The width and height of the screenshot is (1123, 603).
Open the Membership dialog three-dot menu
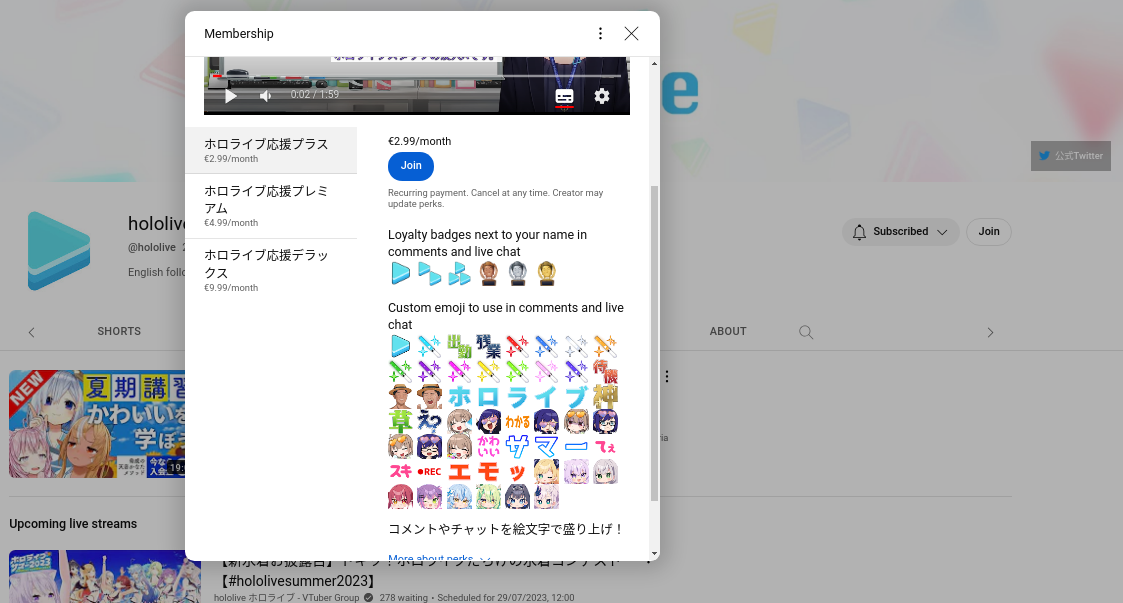tap(600, 34)
